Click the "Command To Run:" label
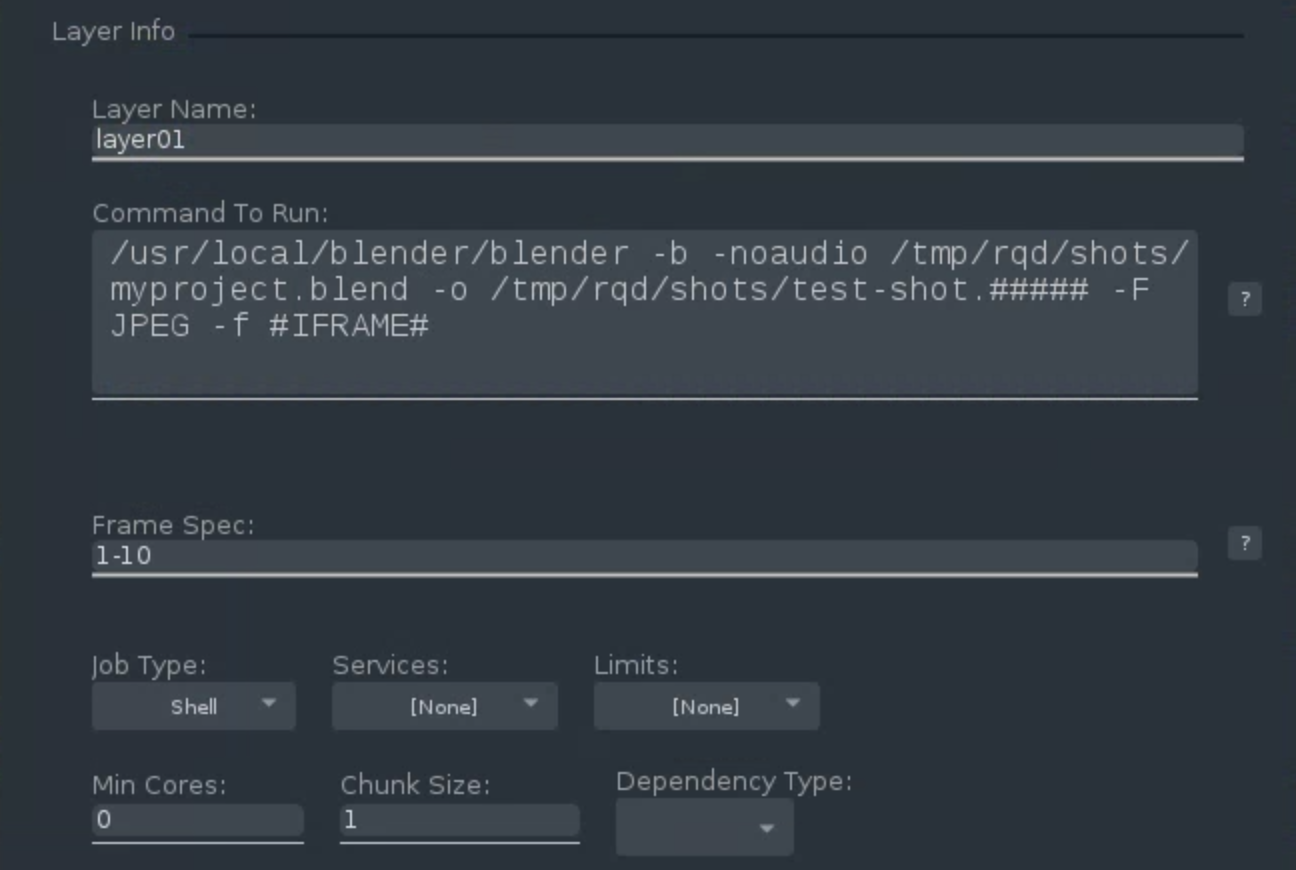Screen dimensions: 1296x870 pos(210,213)
